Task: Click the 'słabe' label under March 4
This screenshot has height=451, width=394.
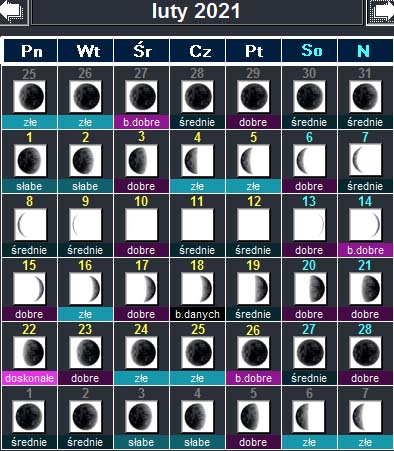Action: tap(198, 442)
